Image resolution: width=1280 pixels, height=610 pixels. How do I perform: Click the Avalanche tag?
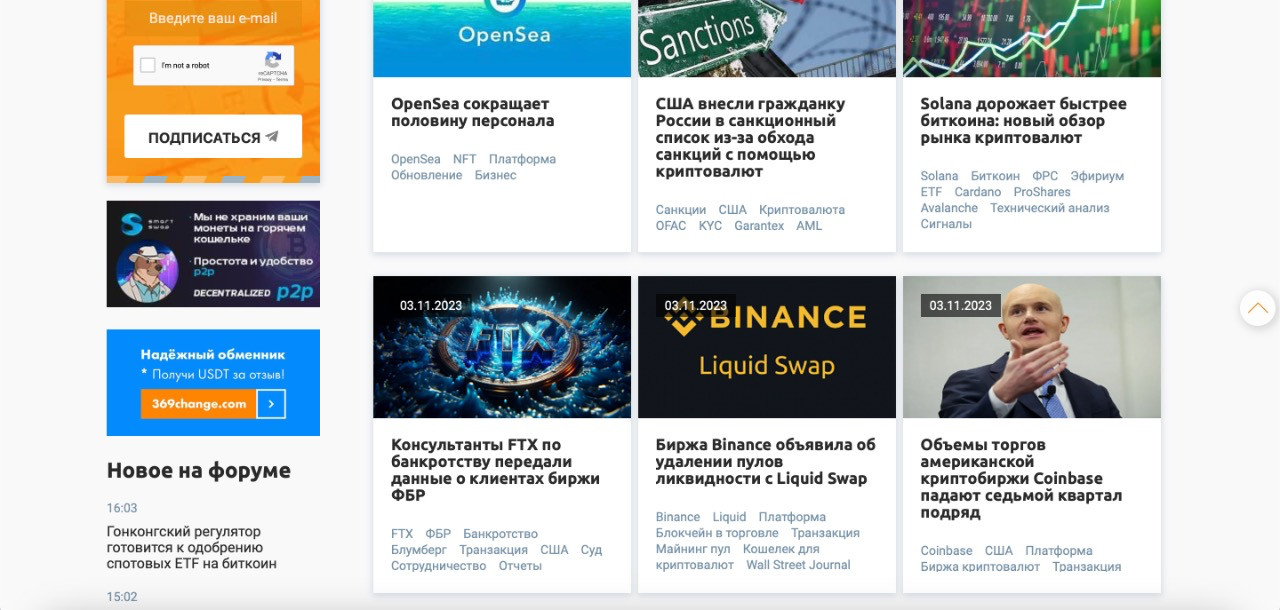pos(949,208)
